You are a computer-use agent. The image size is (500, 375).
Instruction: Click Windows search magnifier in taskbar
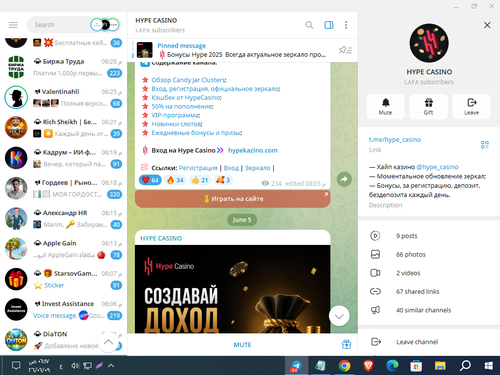point(465,366)
